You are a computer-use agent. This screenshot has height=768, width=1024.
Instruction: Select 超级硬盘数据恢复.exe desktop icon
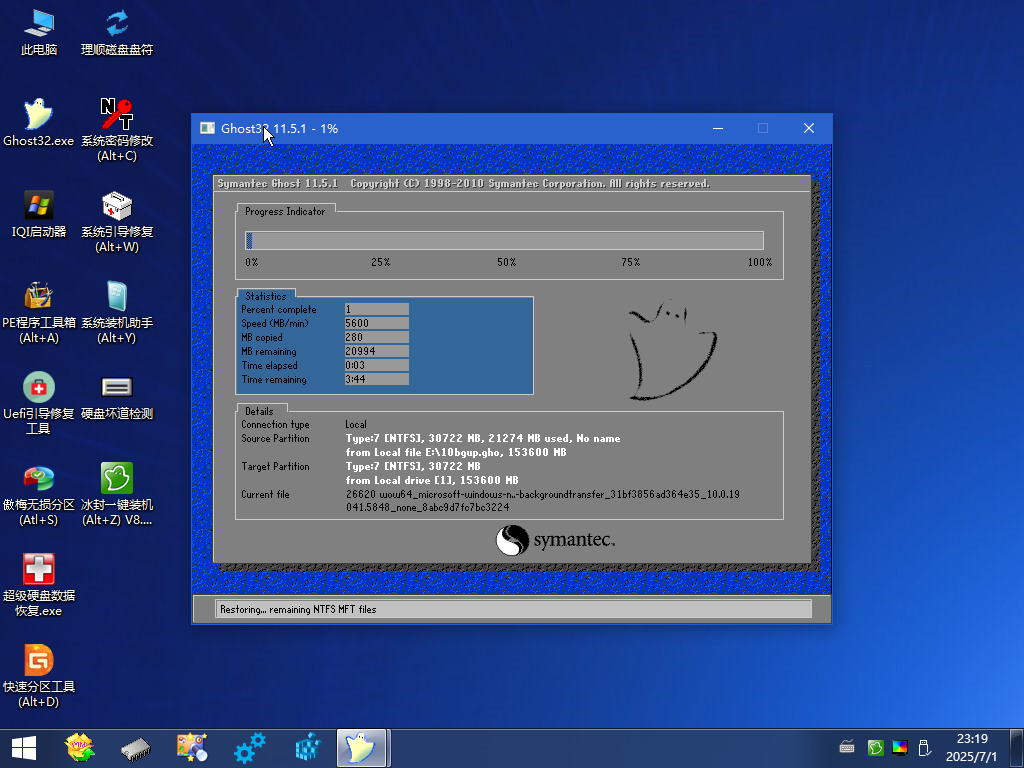pos(39,586)
